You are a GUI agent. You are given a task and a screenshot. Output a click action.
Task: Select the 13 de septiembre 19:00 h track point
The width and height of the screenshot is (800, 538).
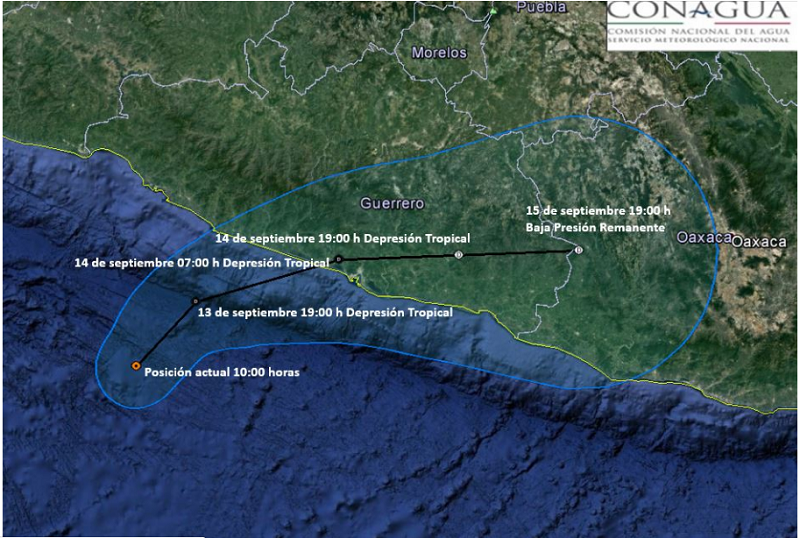point(195,302)
